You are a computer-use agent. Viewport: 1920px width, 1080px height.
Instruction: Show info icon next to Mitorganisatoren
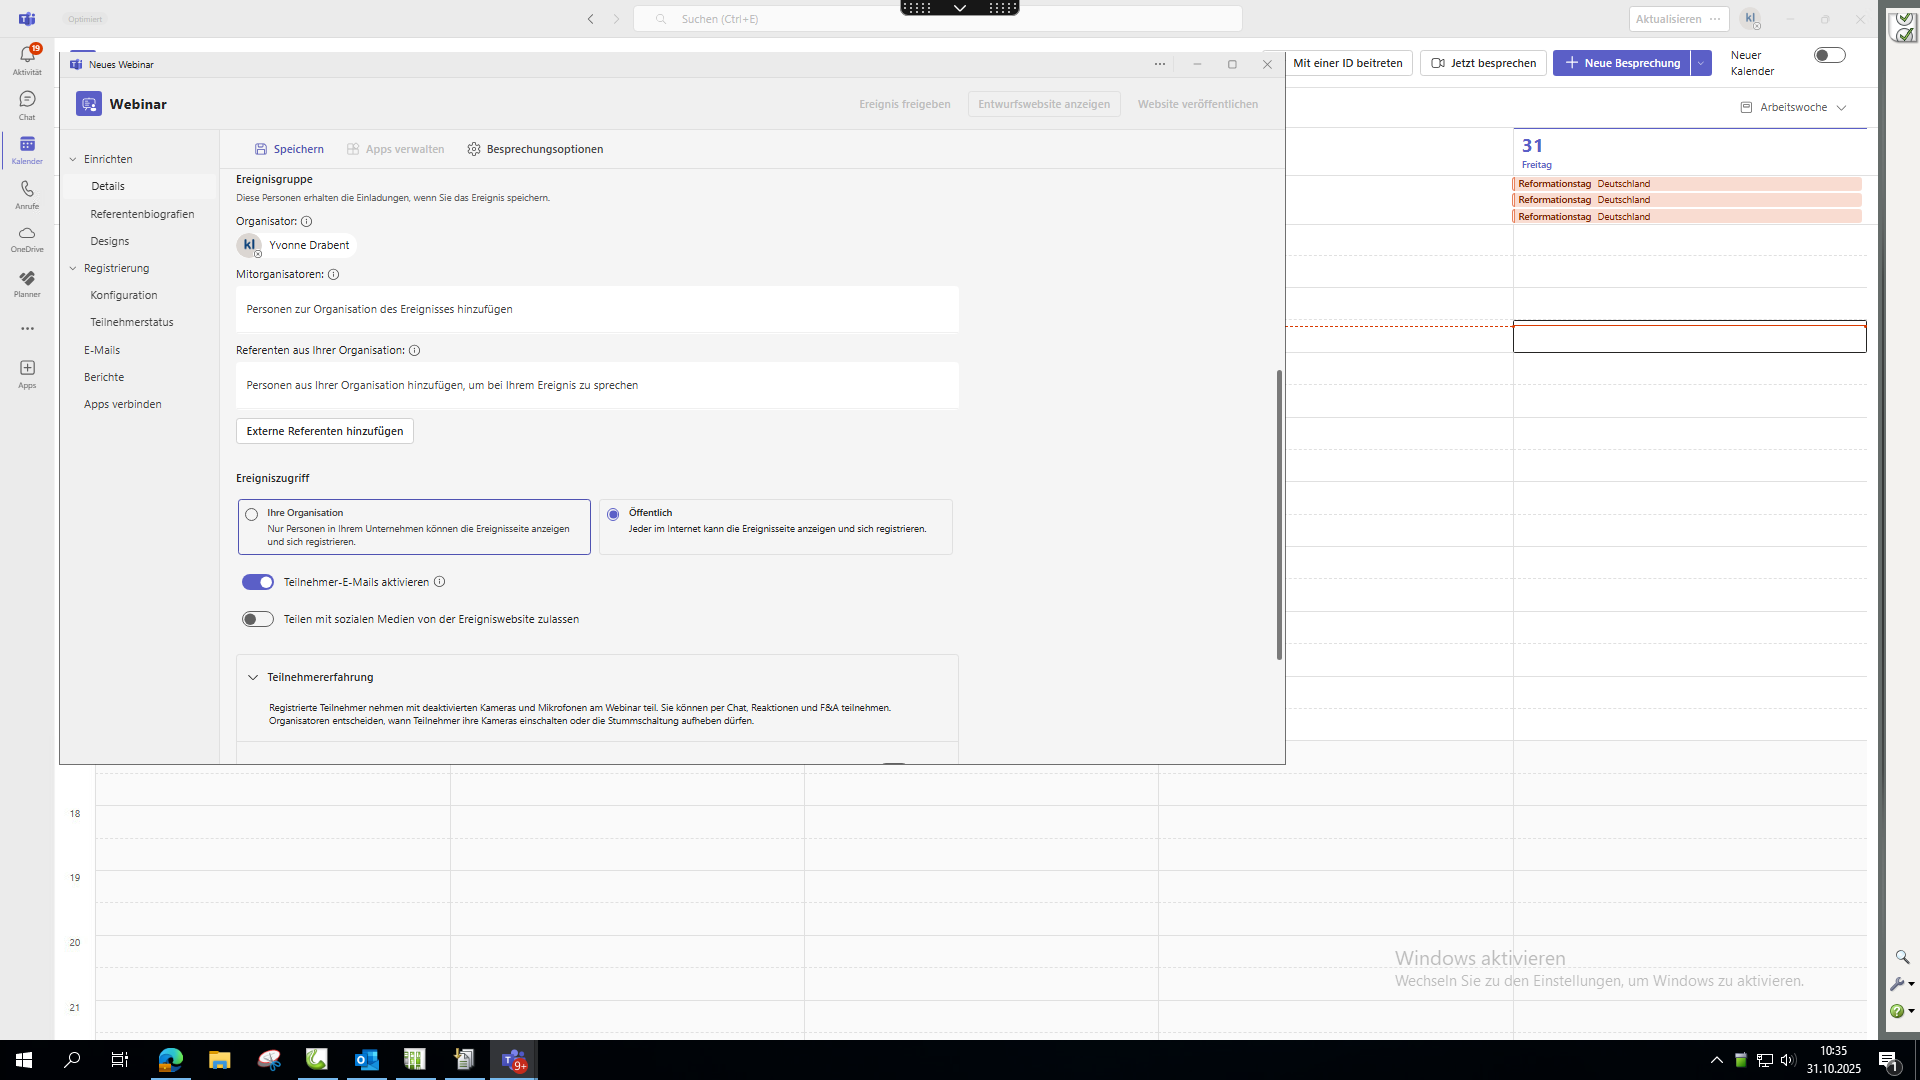pyautogui.click(x=334, y=274)
